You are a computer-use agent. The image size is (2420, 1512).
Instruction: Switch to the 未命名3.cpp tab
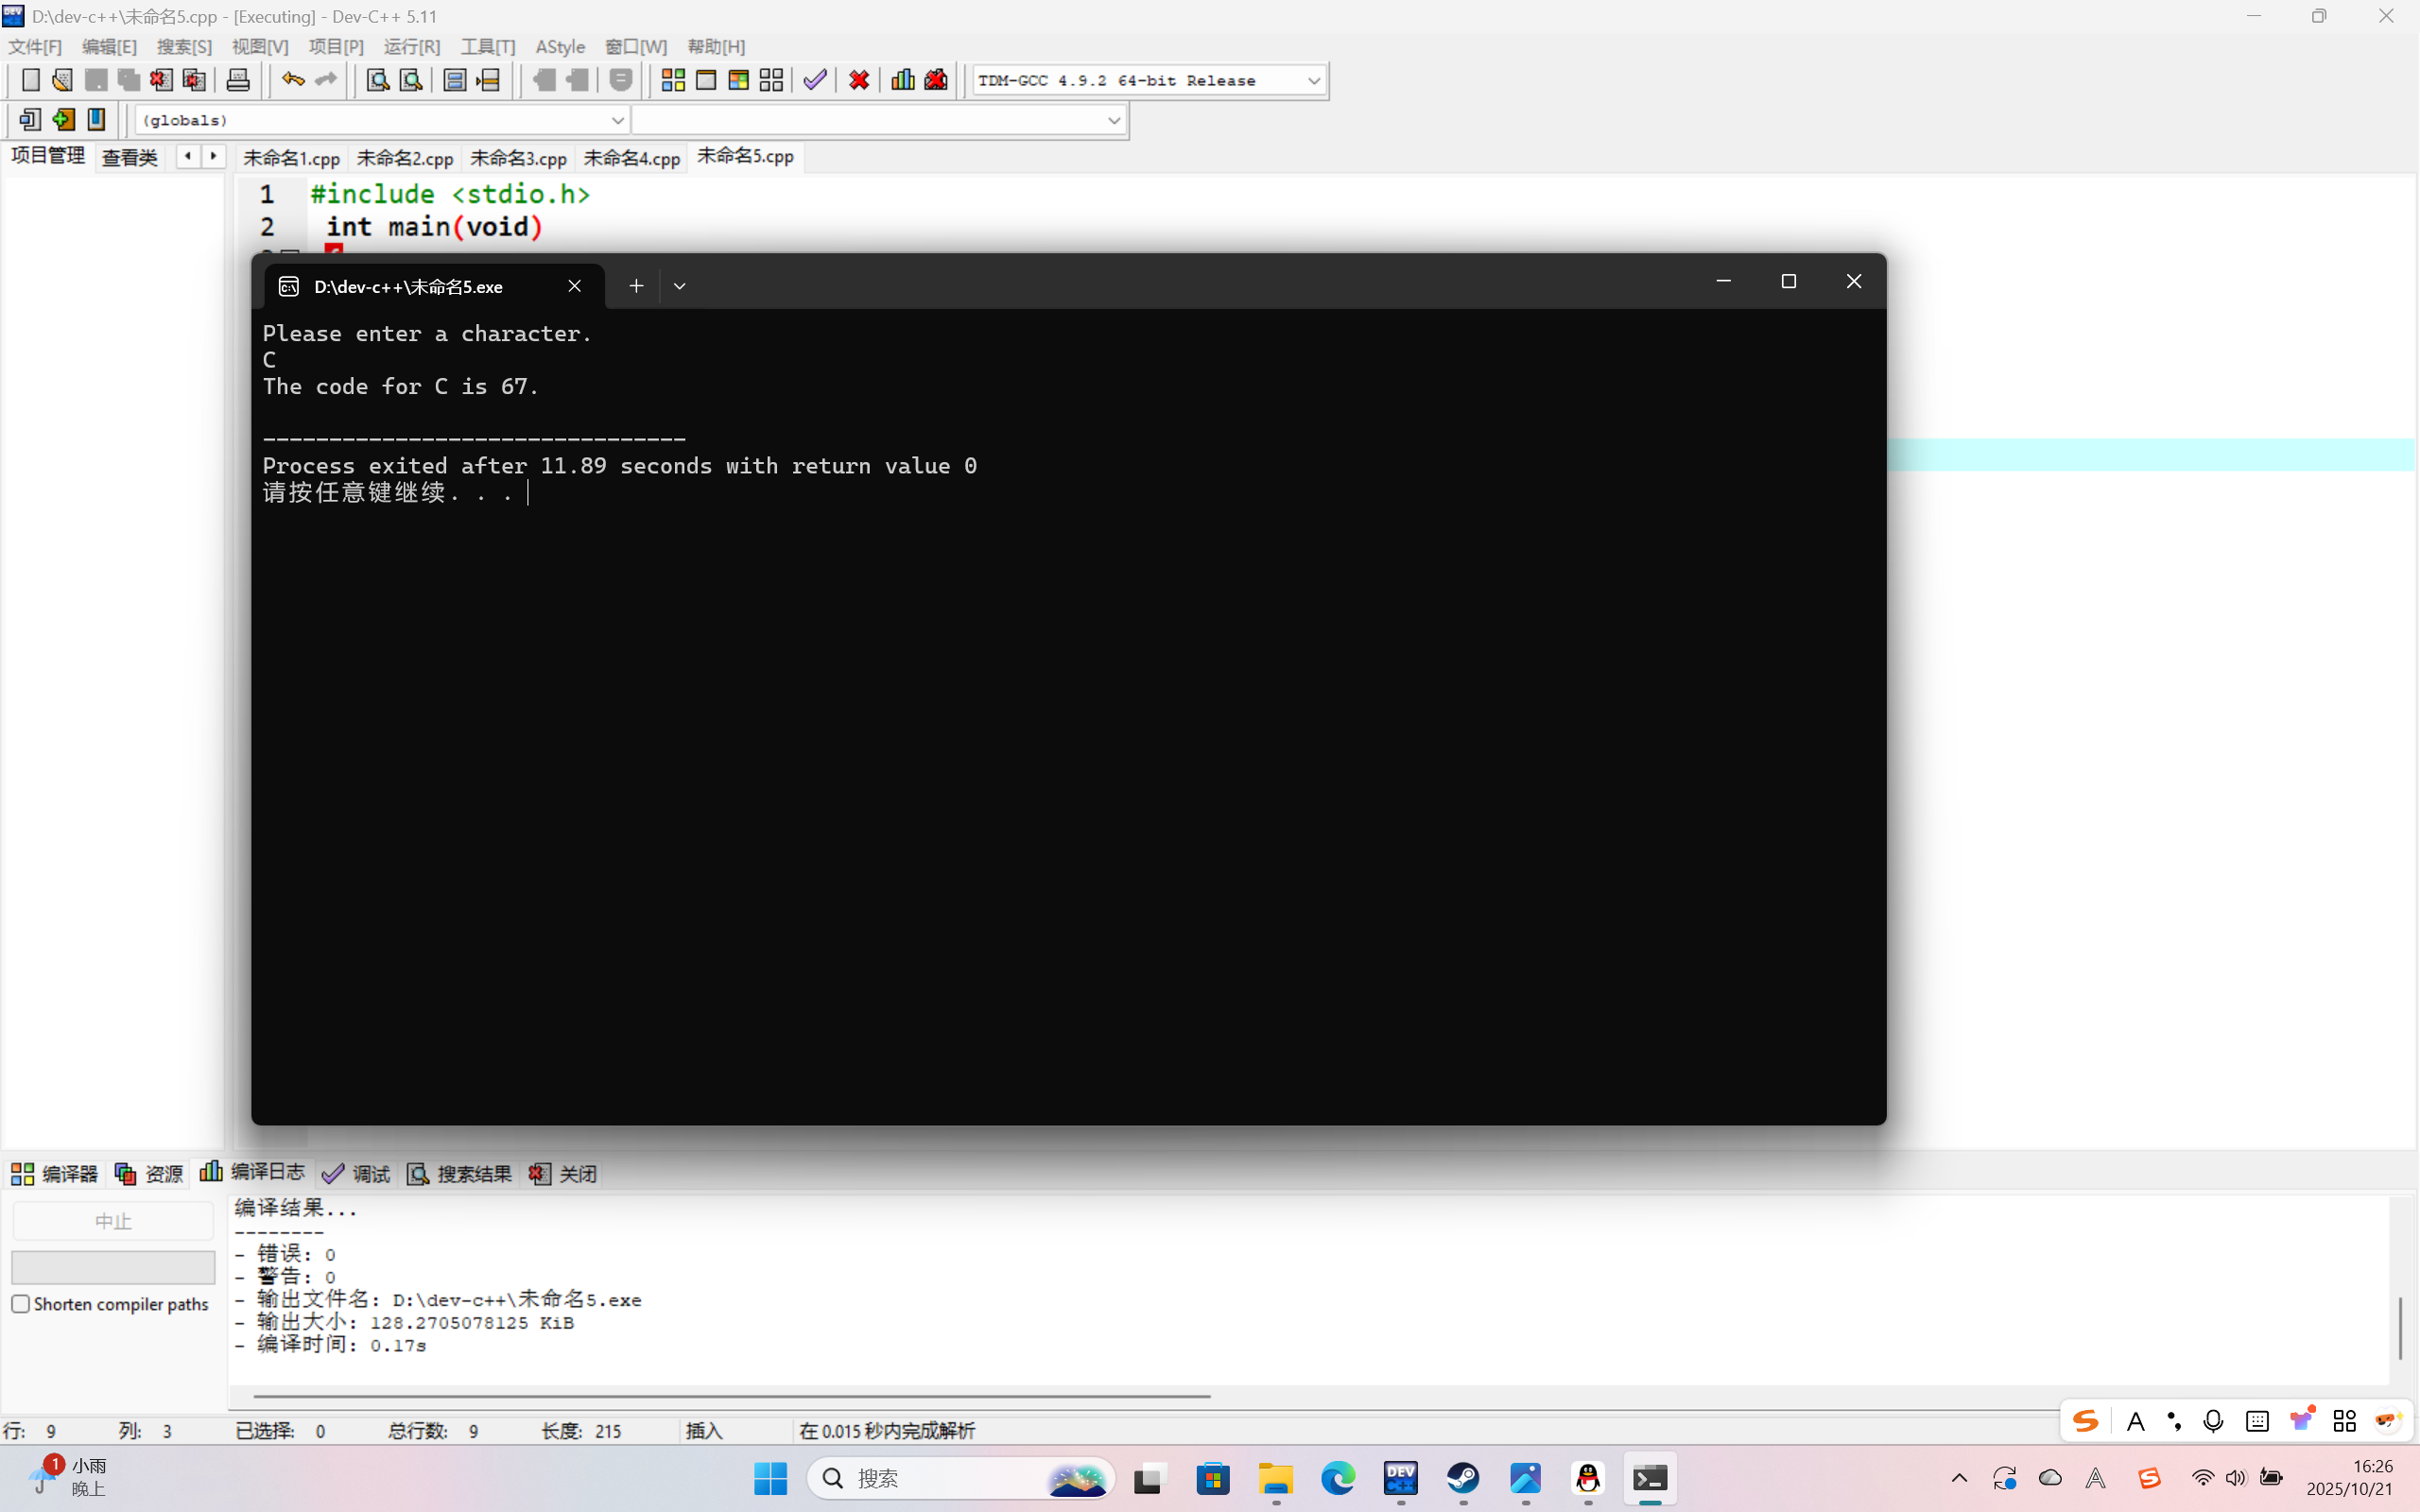pos(518,158)
